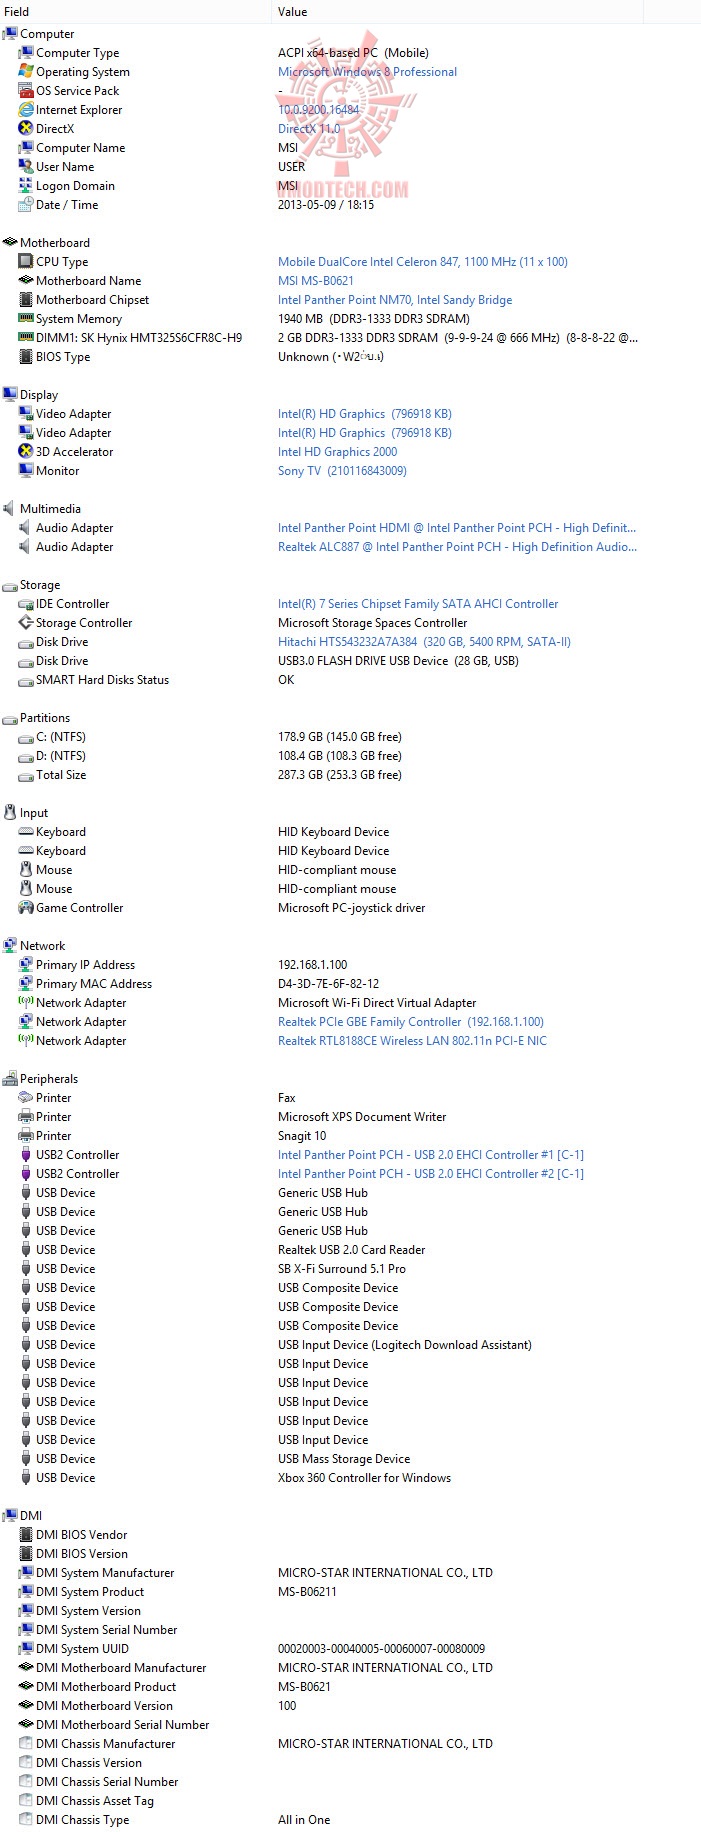This screenshot has height=1832, width=701.
Task: Select the Snagit 10 printer value
Action: [x=302, y=1136]
